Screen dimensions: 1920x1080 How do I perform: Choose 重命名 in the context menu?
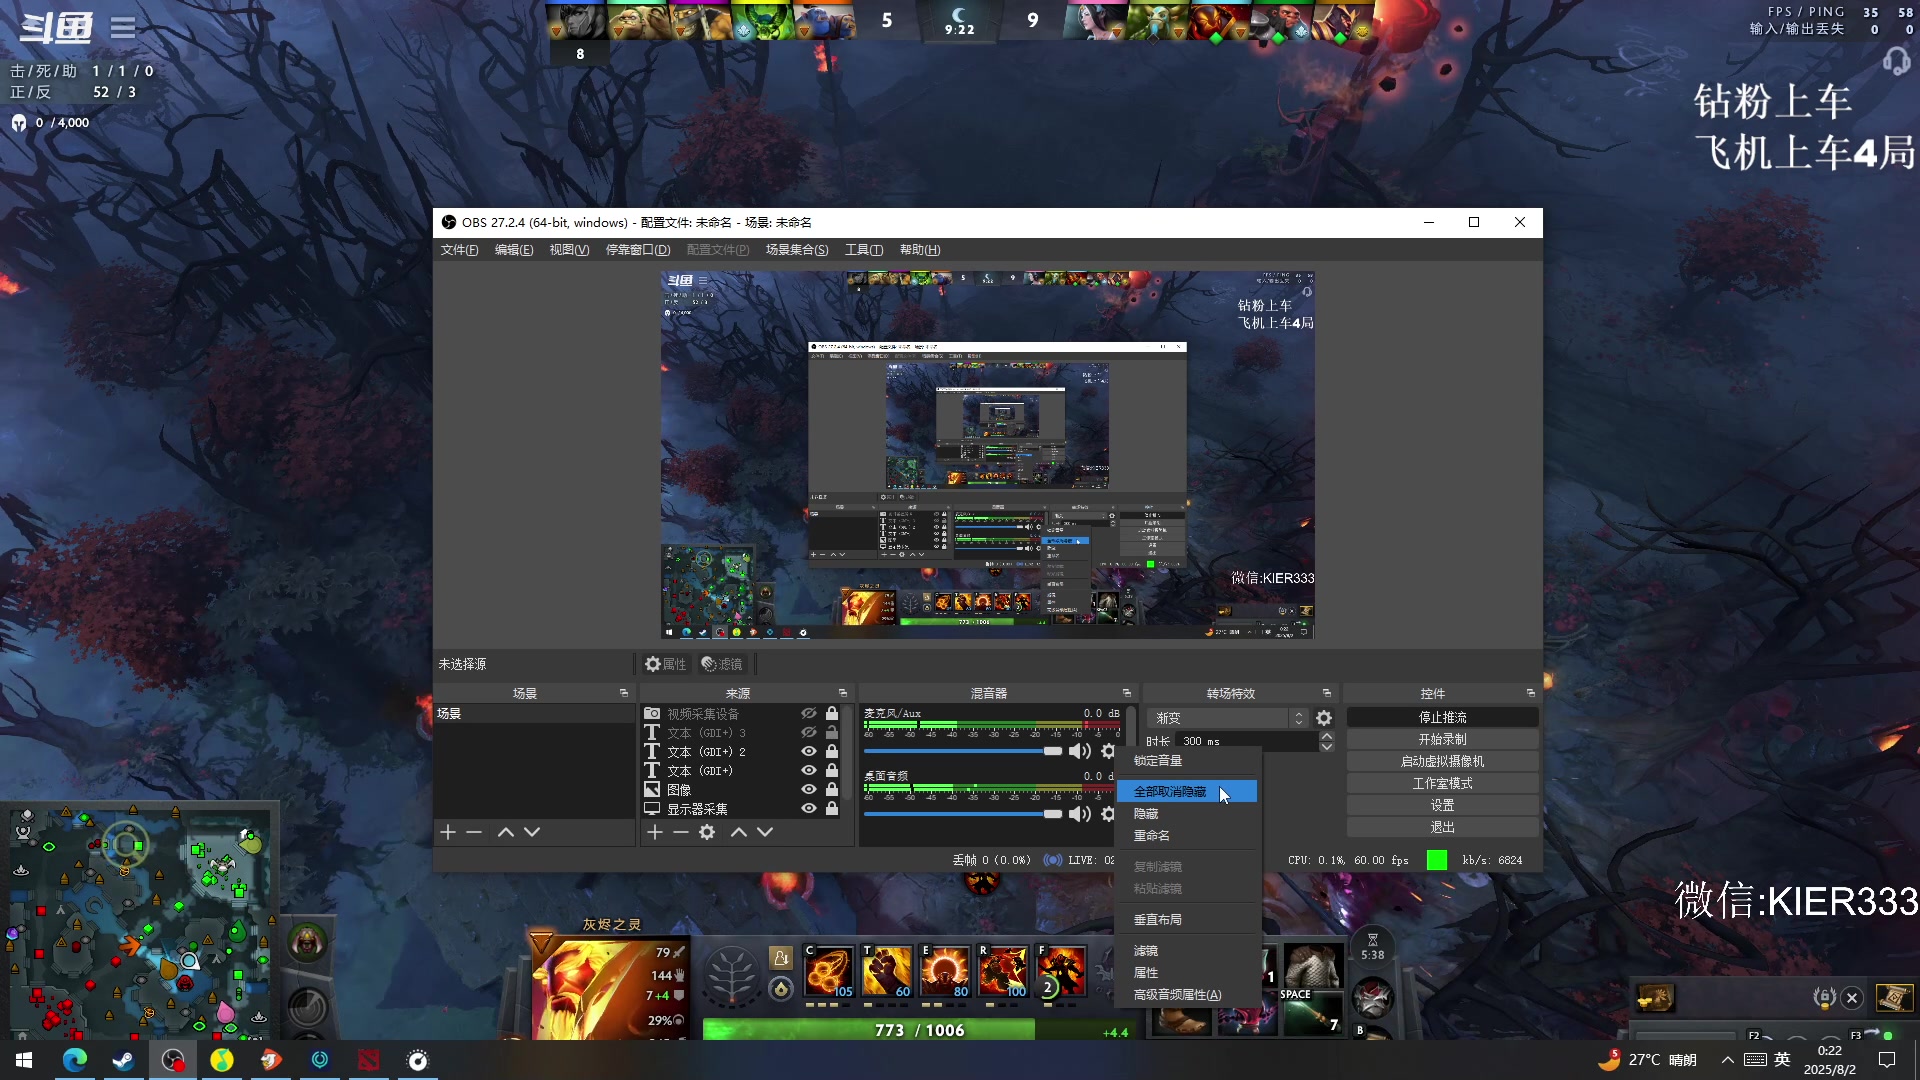(1187, 836)
